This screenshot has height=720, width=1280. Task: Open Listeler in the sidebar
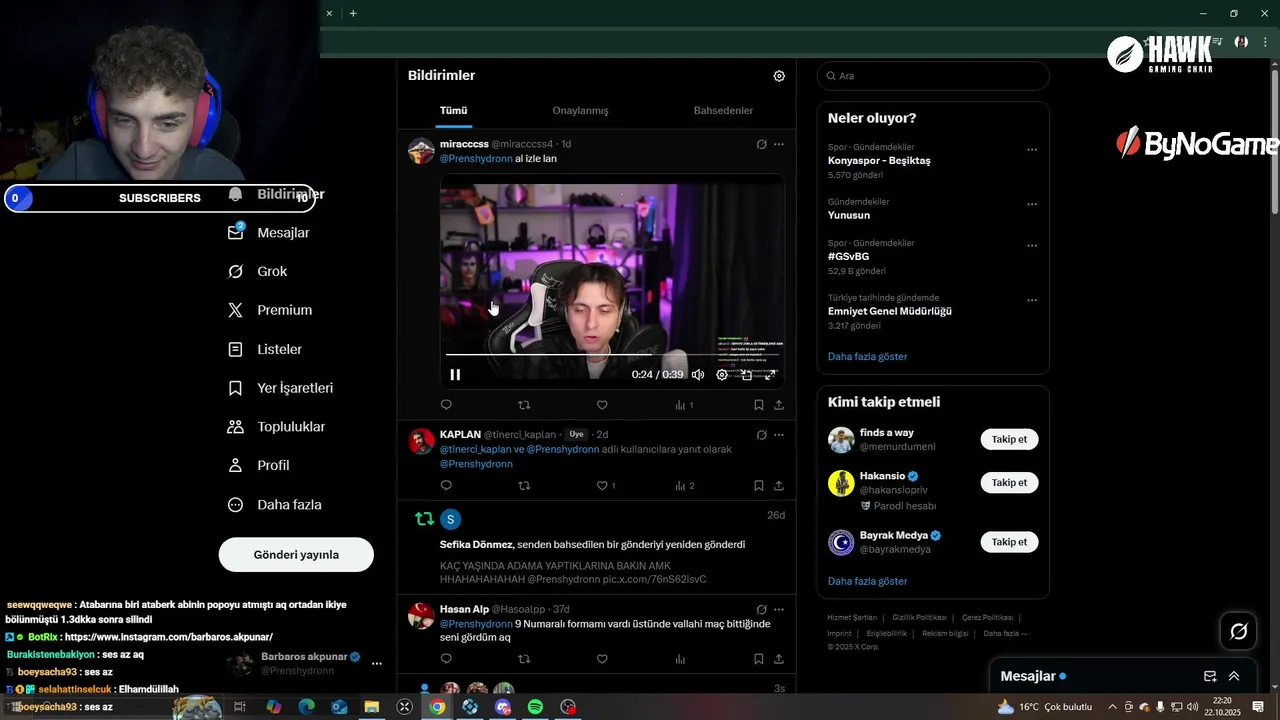(264, 349)
